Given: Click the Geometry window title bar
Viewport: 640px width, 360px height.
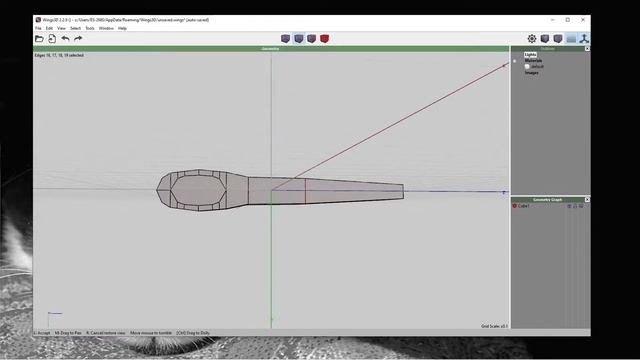Looking at the screenshot, I should click(271, 49).
